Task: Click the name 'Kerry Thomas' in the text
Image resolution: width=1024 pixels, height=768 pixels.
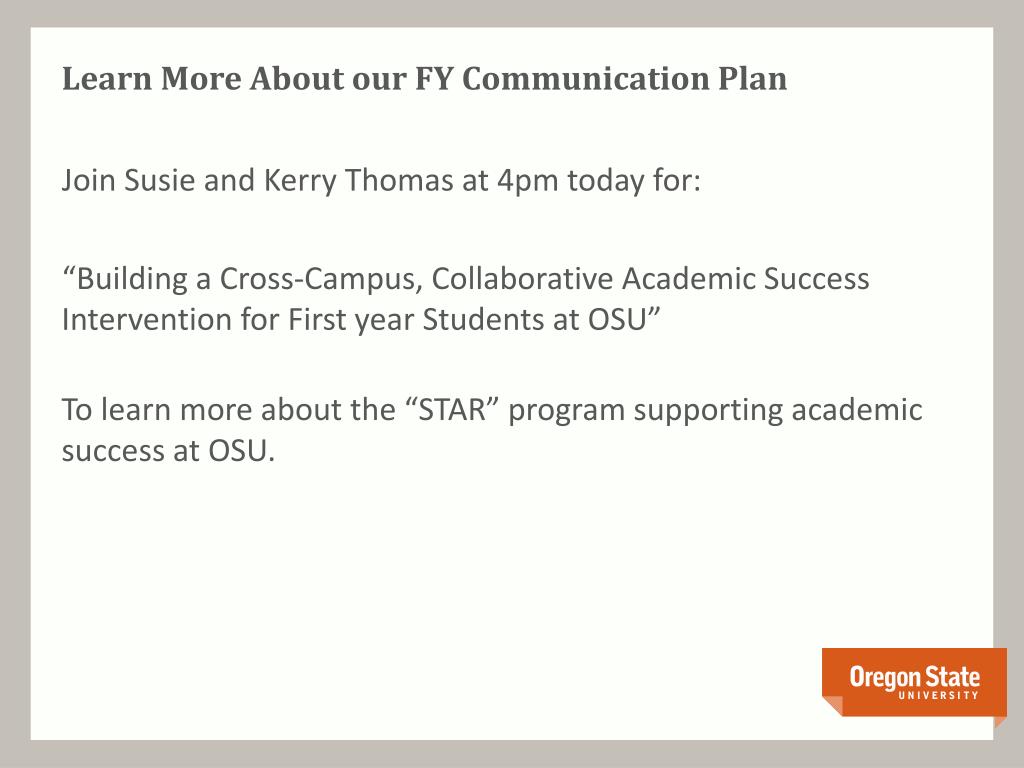Action: (358, 181)
